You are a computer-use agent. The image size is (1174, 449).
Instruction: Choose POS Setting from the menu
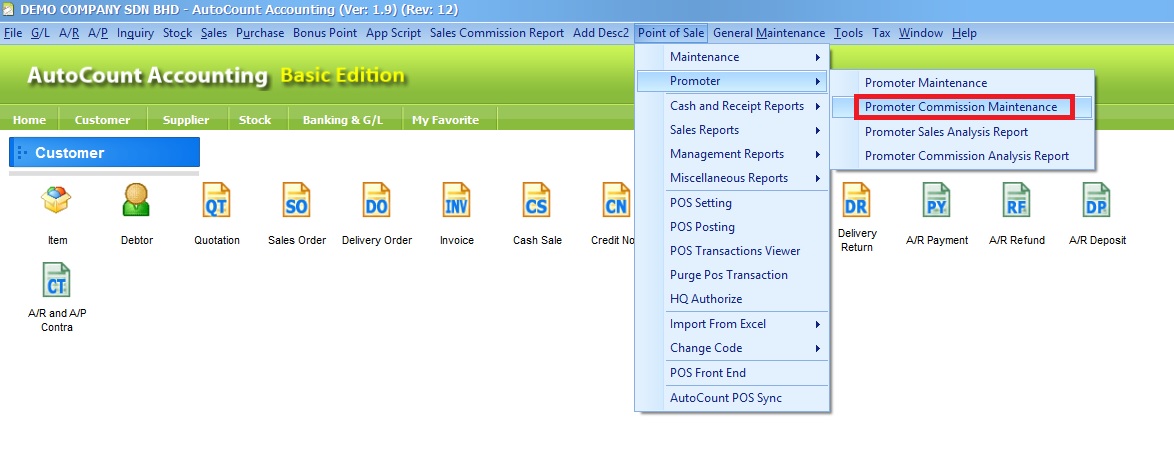point(700,203)
